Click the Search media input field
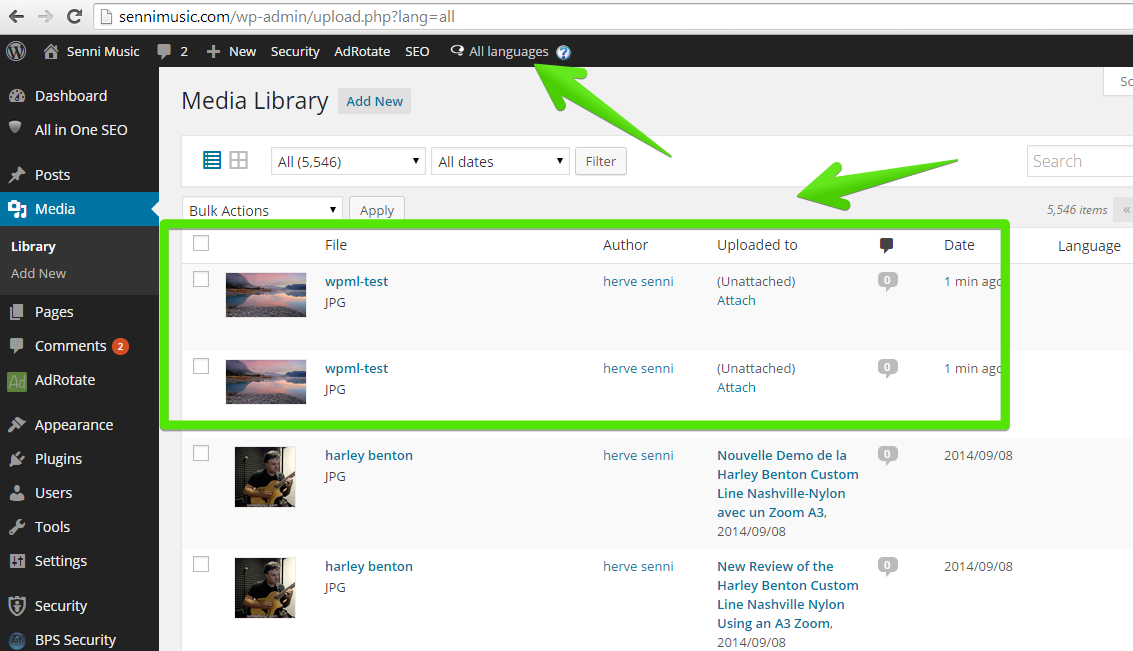This screenshot has width=1133, height=651. (1080, 161)
